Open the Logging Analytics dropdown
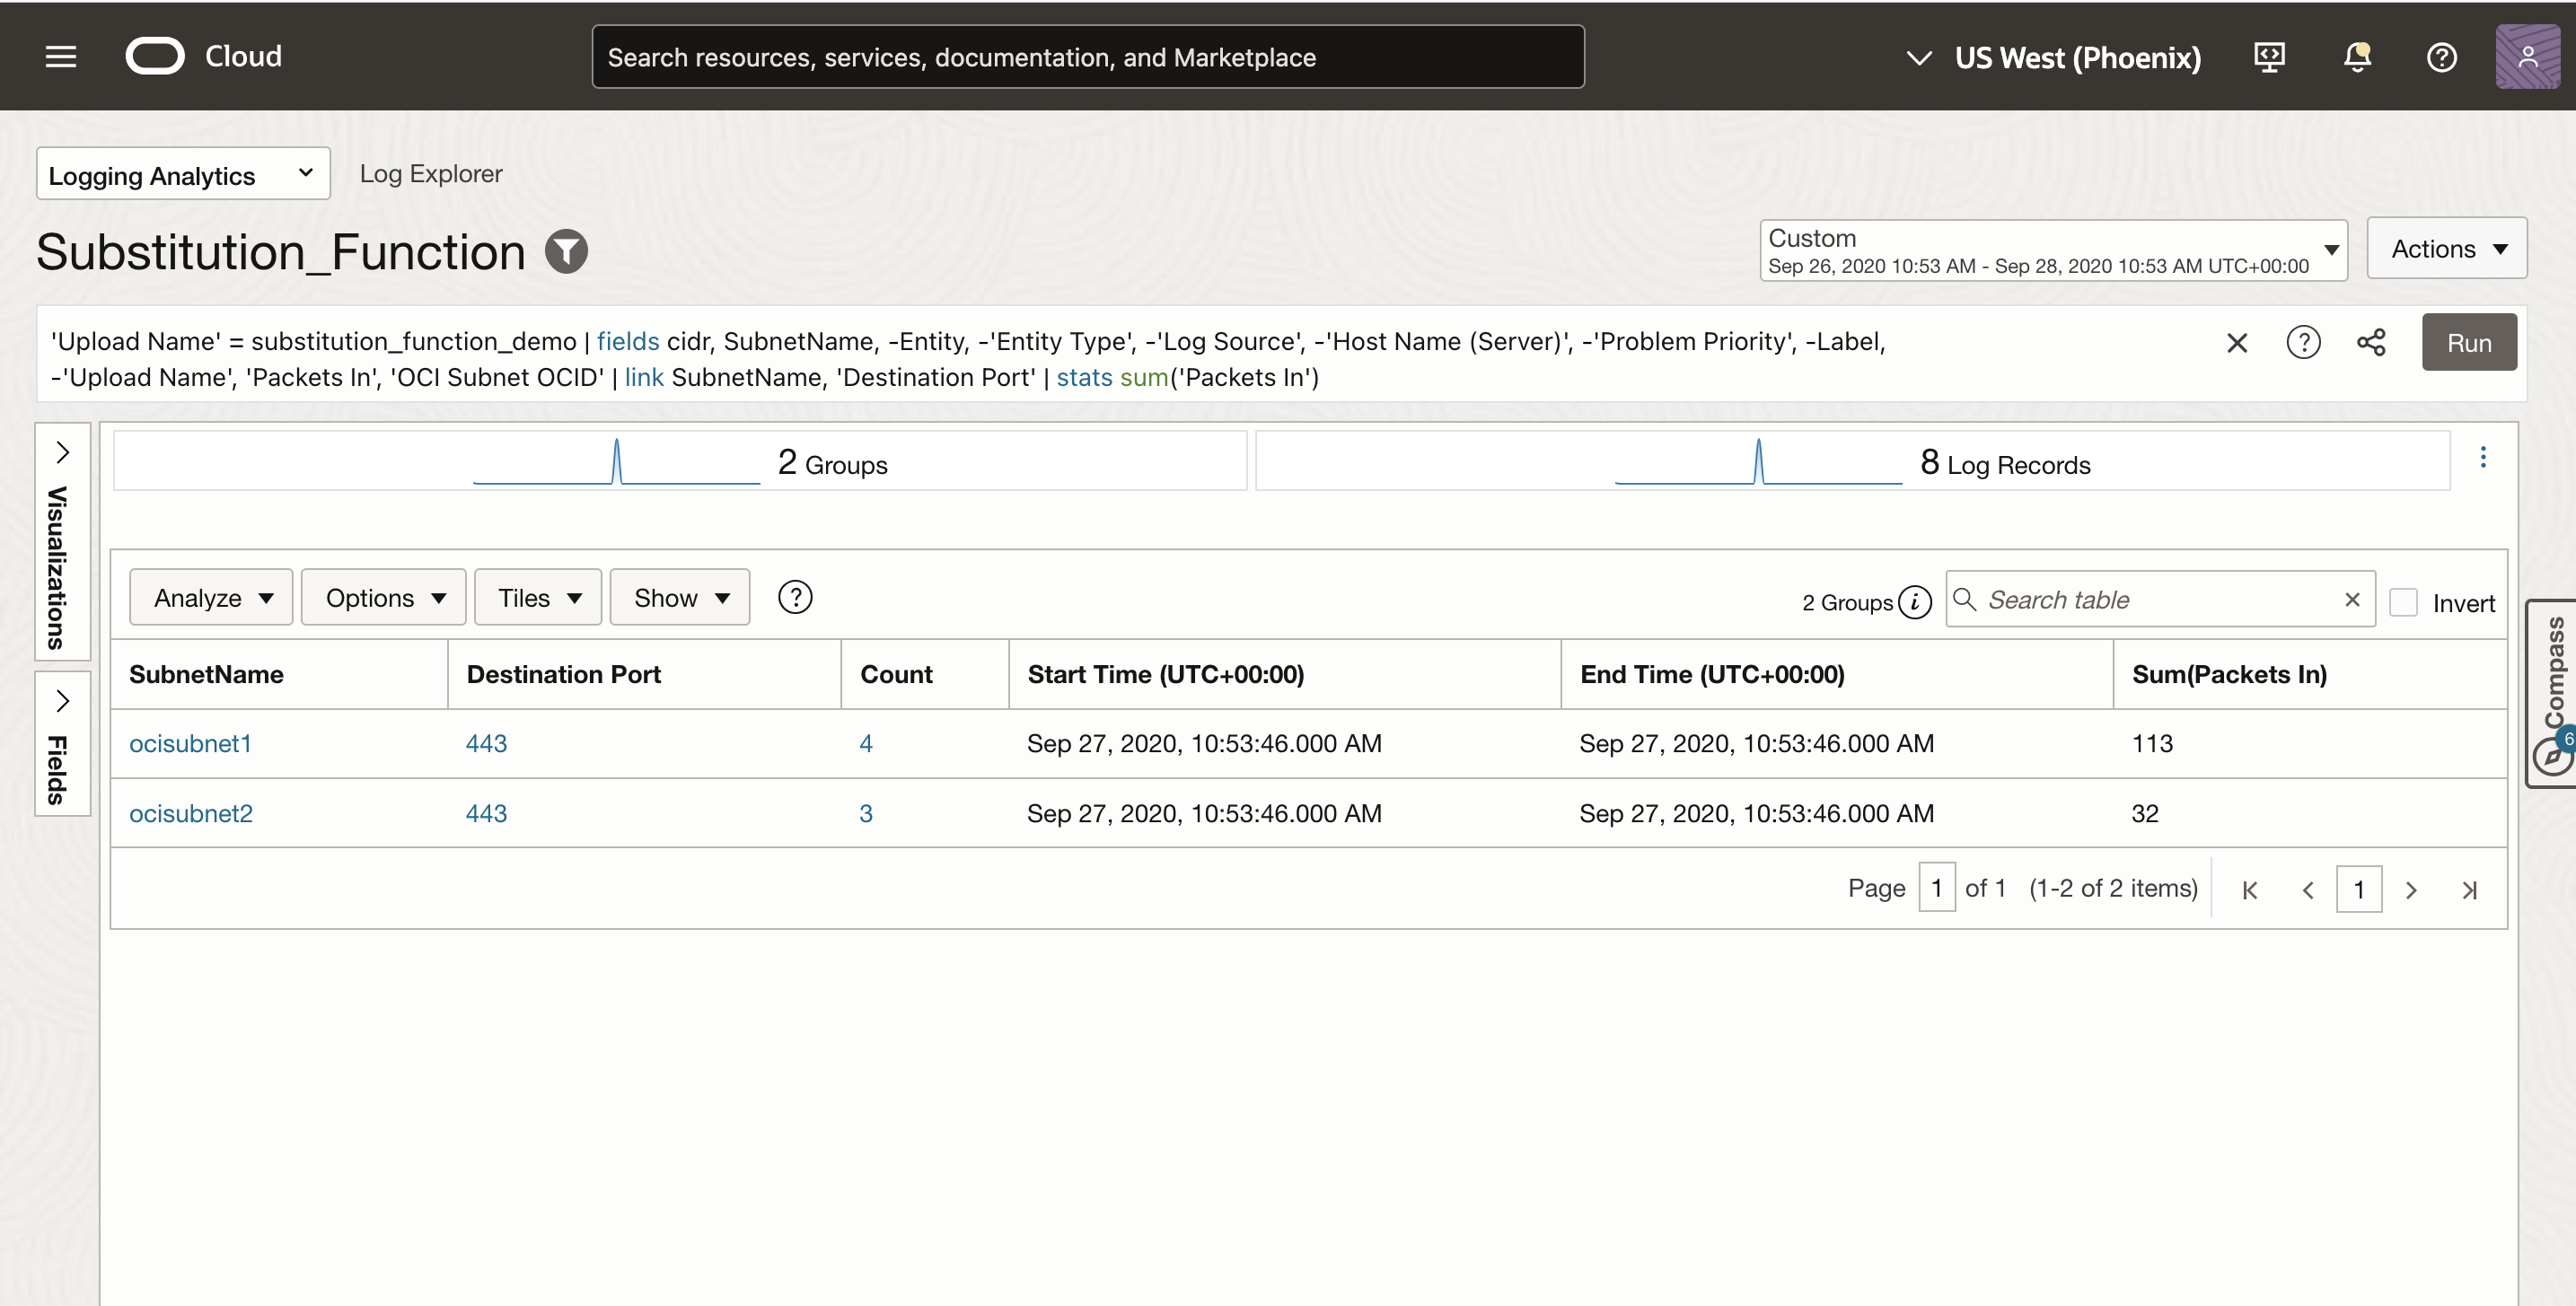The height and width of the screenshot is (1306, 2576). [183, 174]
